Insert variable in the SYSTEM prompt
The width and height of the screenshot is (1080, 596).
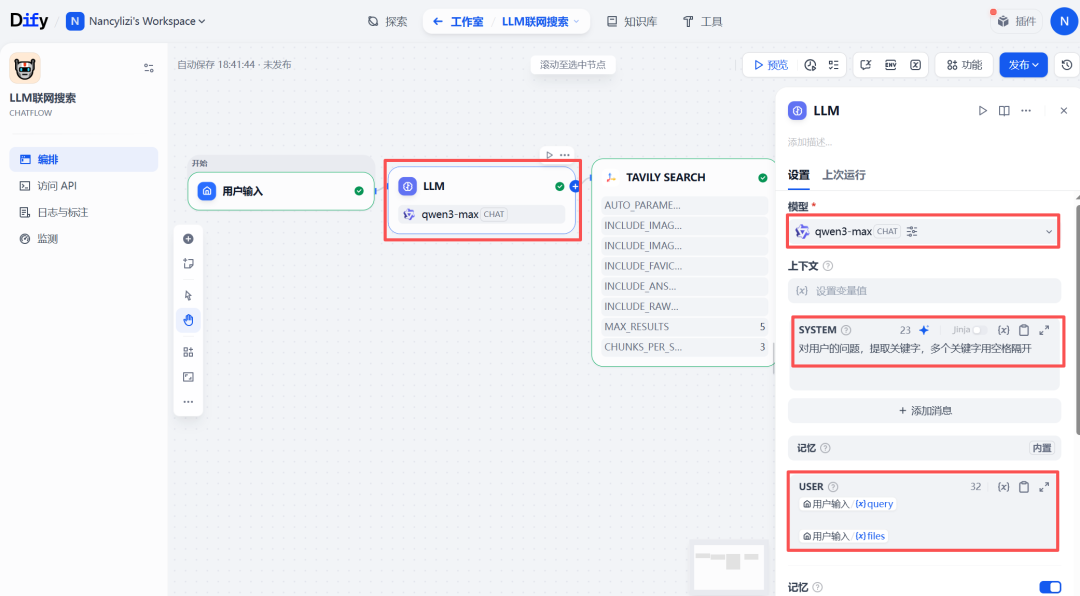tap(1004, 330)
